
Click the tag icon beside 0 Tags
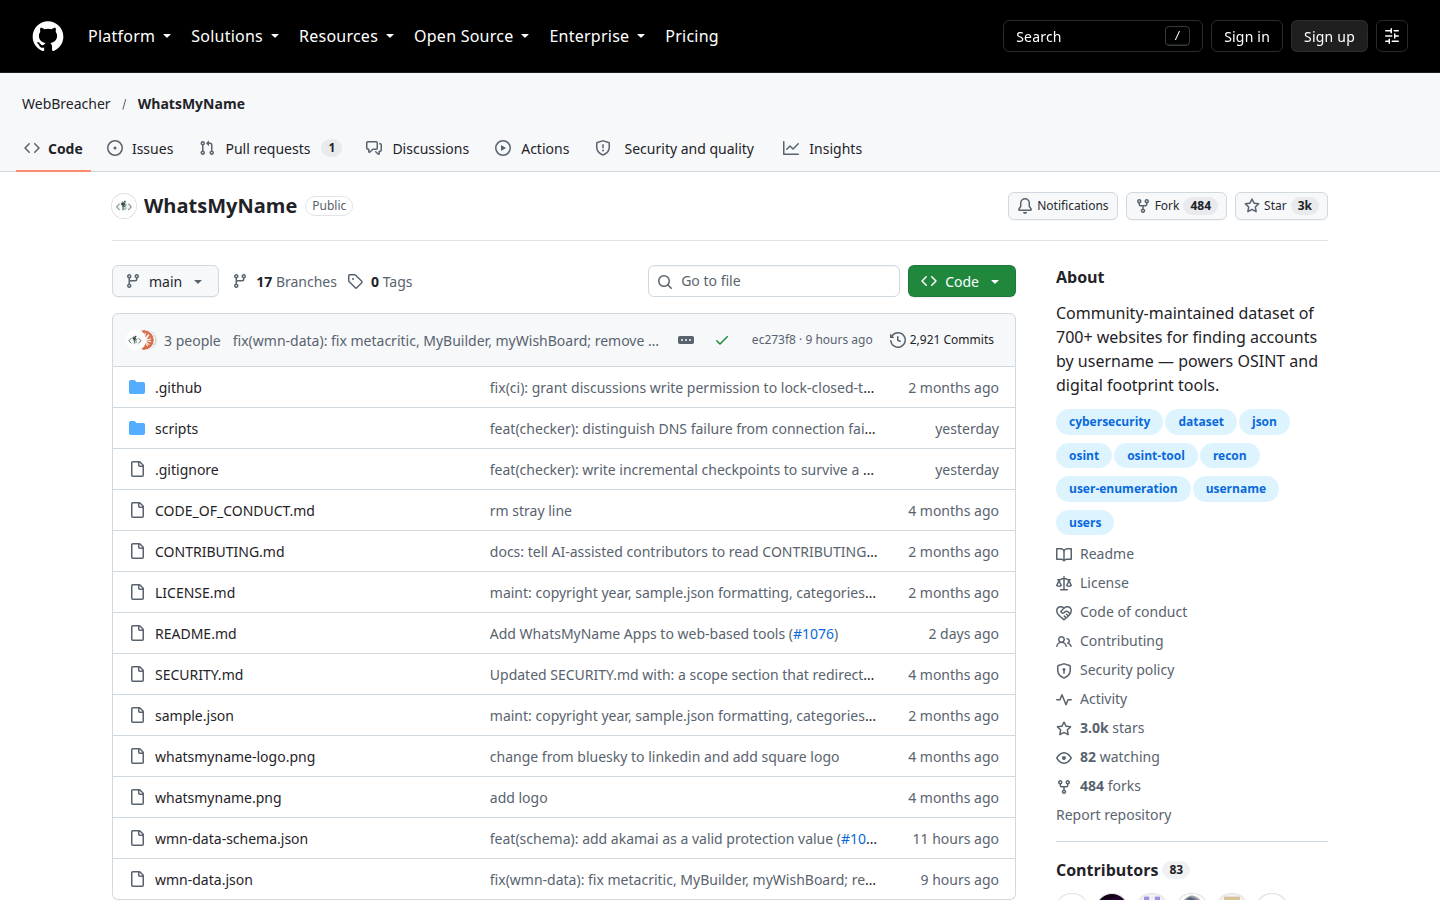[x=355, y=281]
